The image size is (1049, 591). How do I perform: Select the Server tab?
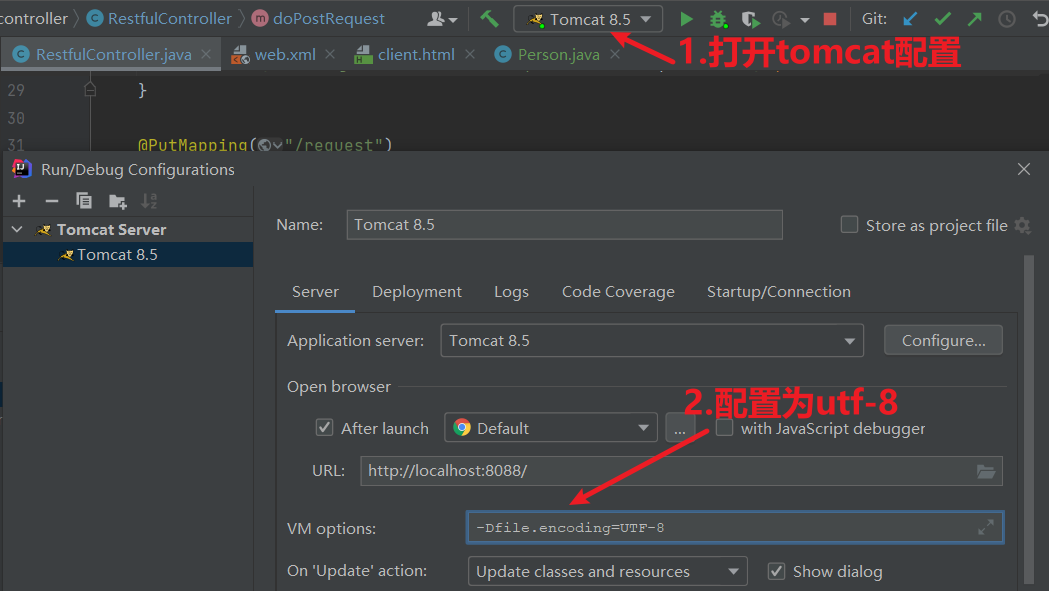coord(315,292)
